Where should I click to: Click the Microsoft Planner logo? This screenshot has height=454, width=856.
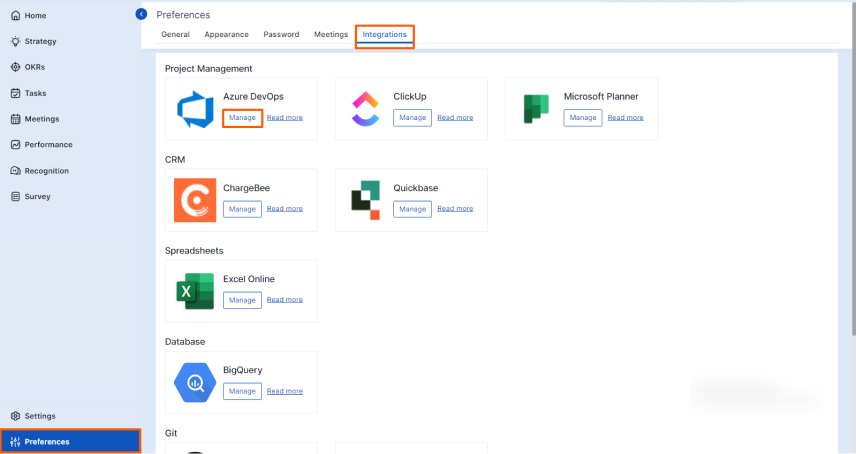pyautogui.click(x=536, y=109)
